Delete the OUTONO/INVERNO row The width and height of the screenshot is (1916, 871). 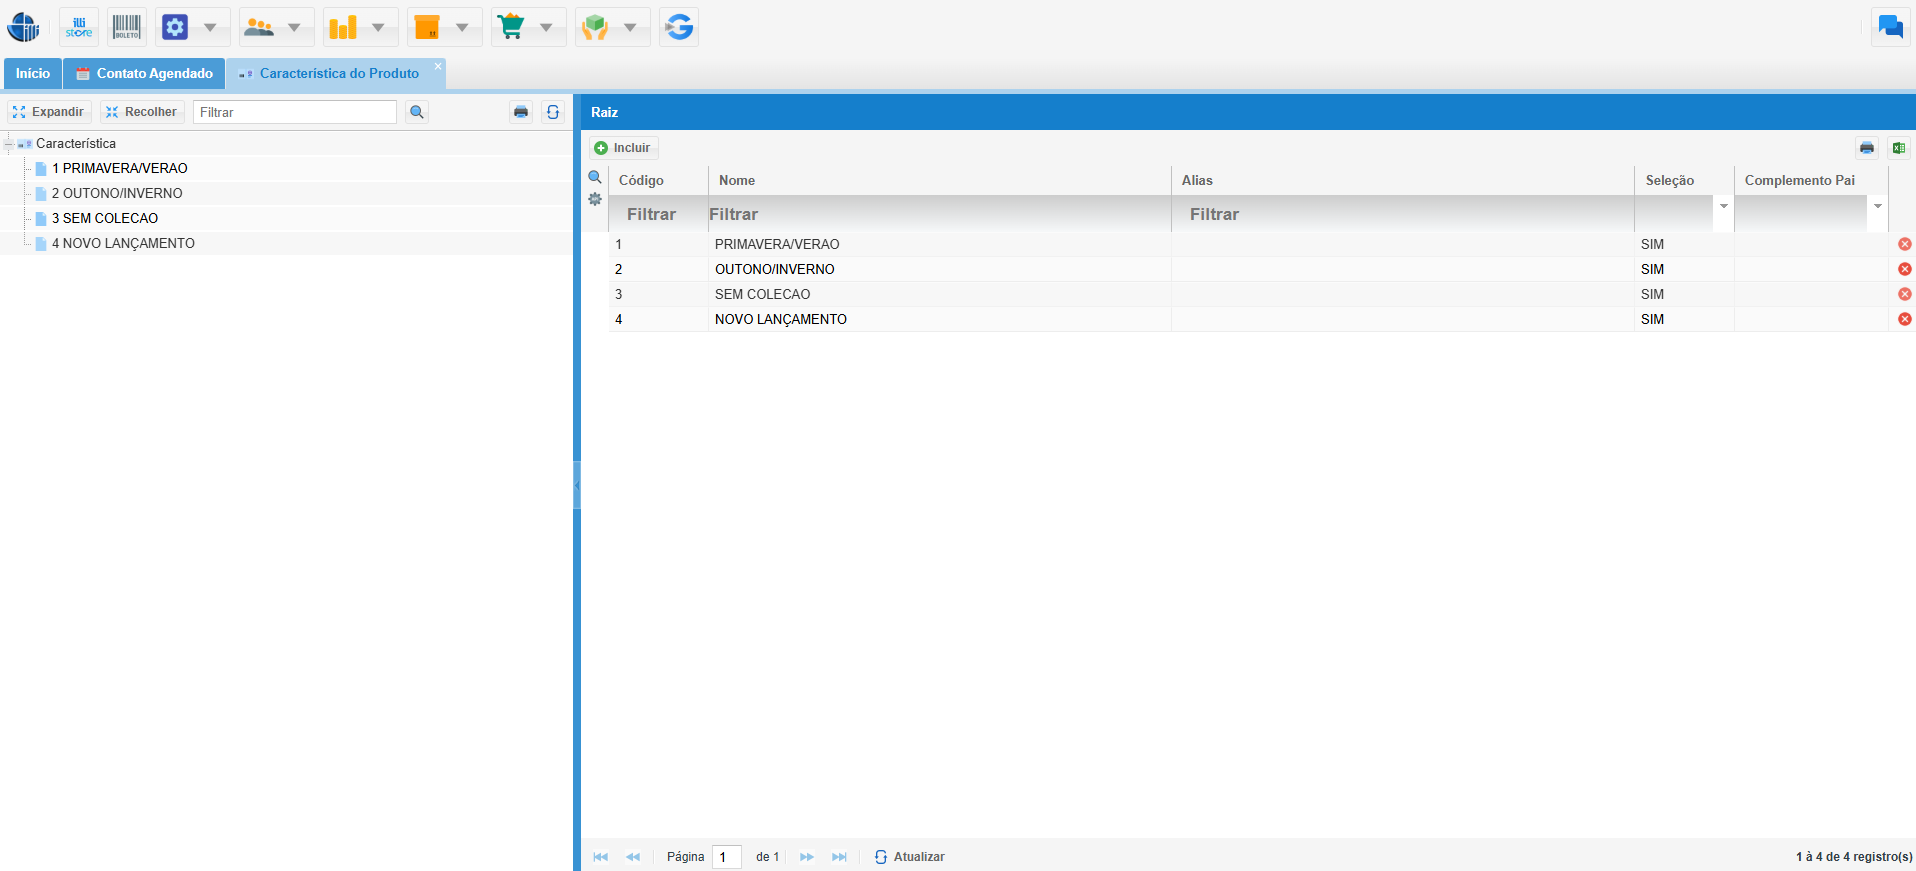1904,269
